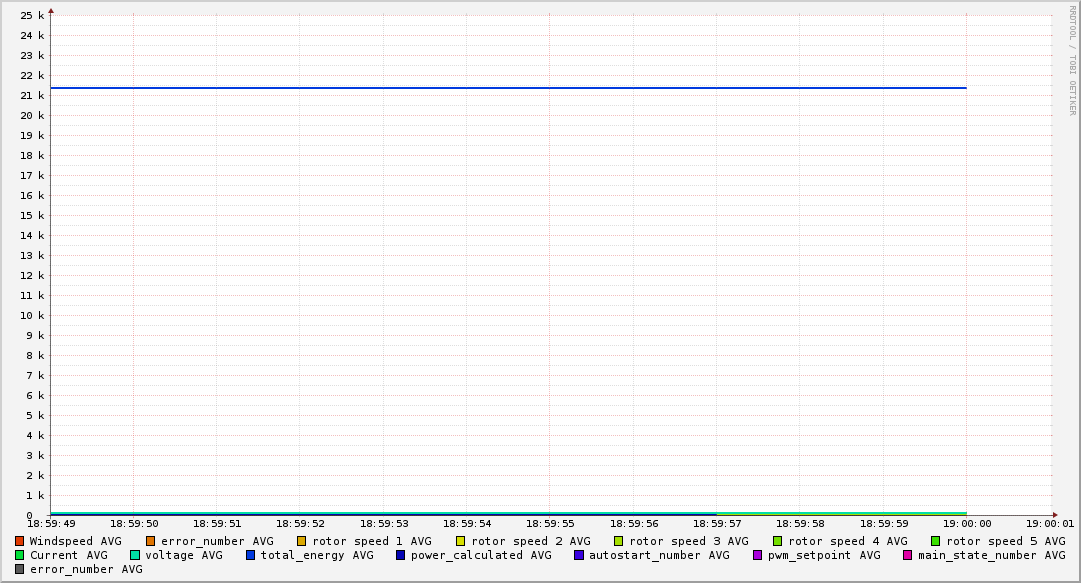
Task: Click the green Current AVG legend swatch
Action: pos(20,555)
